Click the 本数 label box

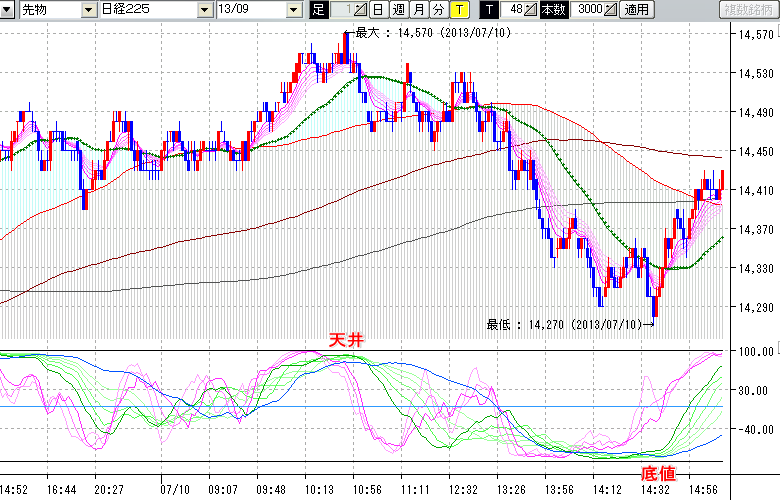552,10
